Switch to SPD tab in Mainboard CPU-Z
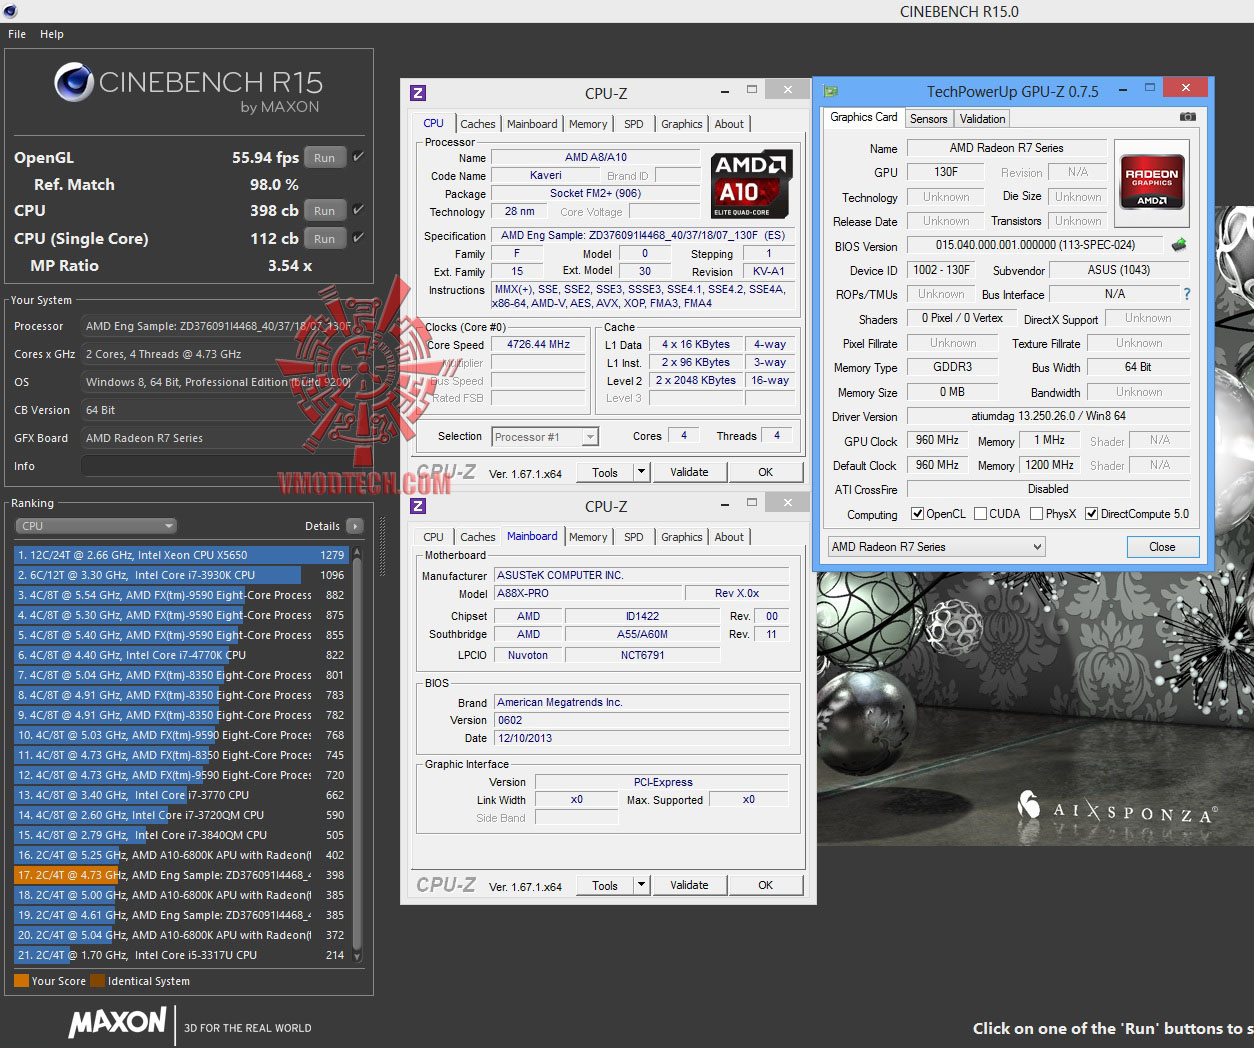Viewport: 1254px width, 1048px height. click(634, 537)
